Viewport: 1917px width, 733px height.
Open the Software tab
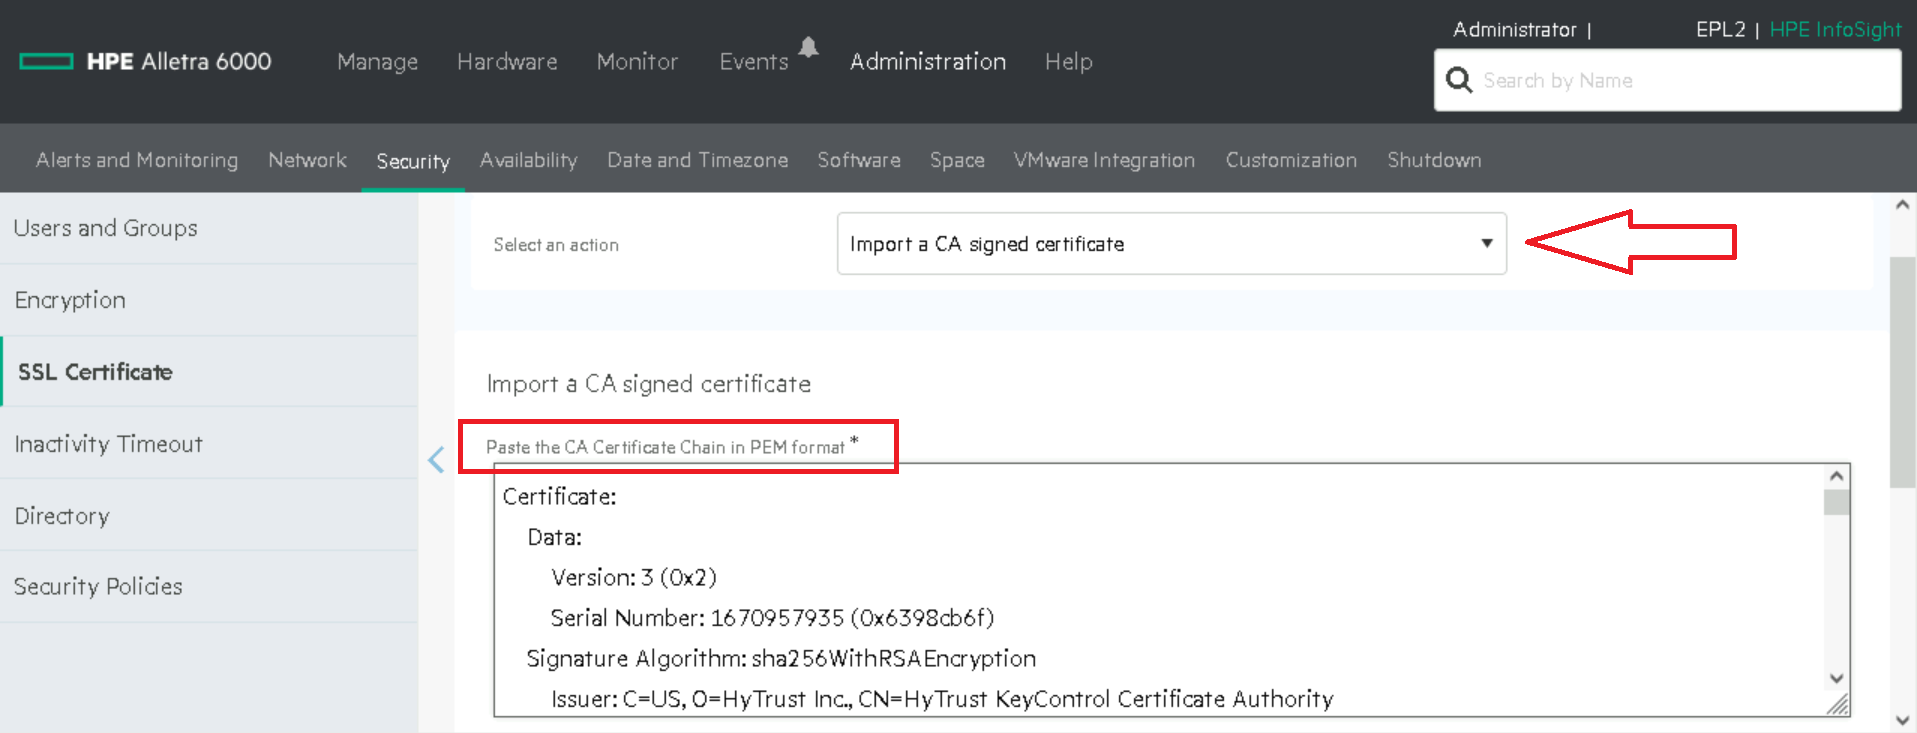click(x=859, y=160)
